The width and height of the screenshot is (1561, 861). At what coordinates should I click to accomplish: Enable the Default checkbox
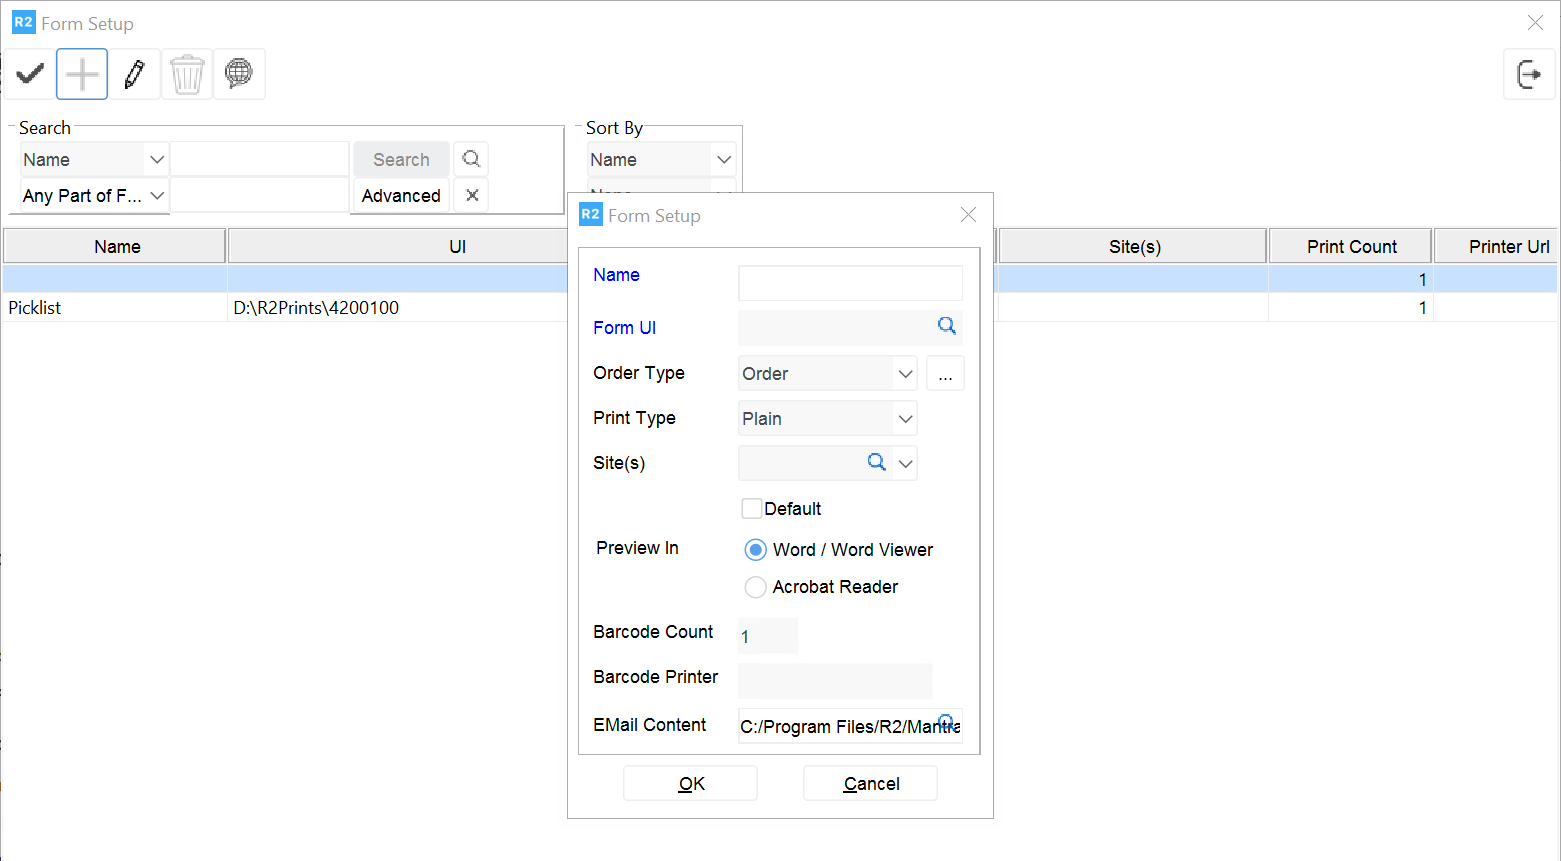pyautogui.click(x=752, y=508)
